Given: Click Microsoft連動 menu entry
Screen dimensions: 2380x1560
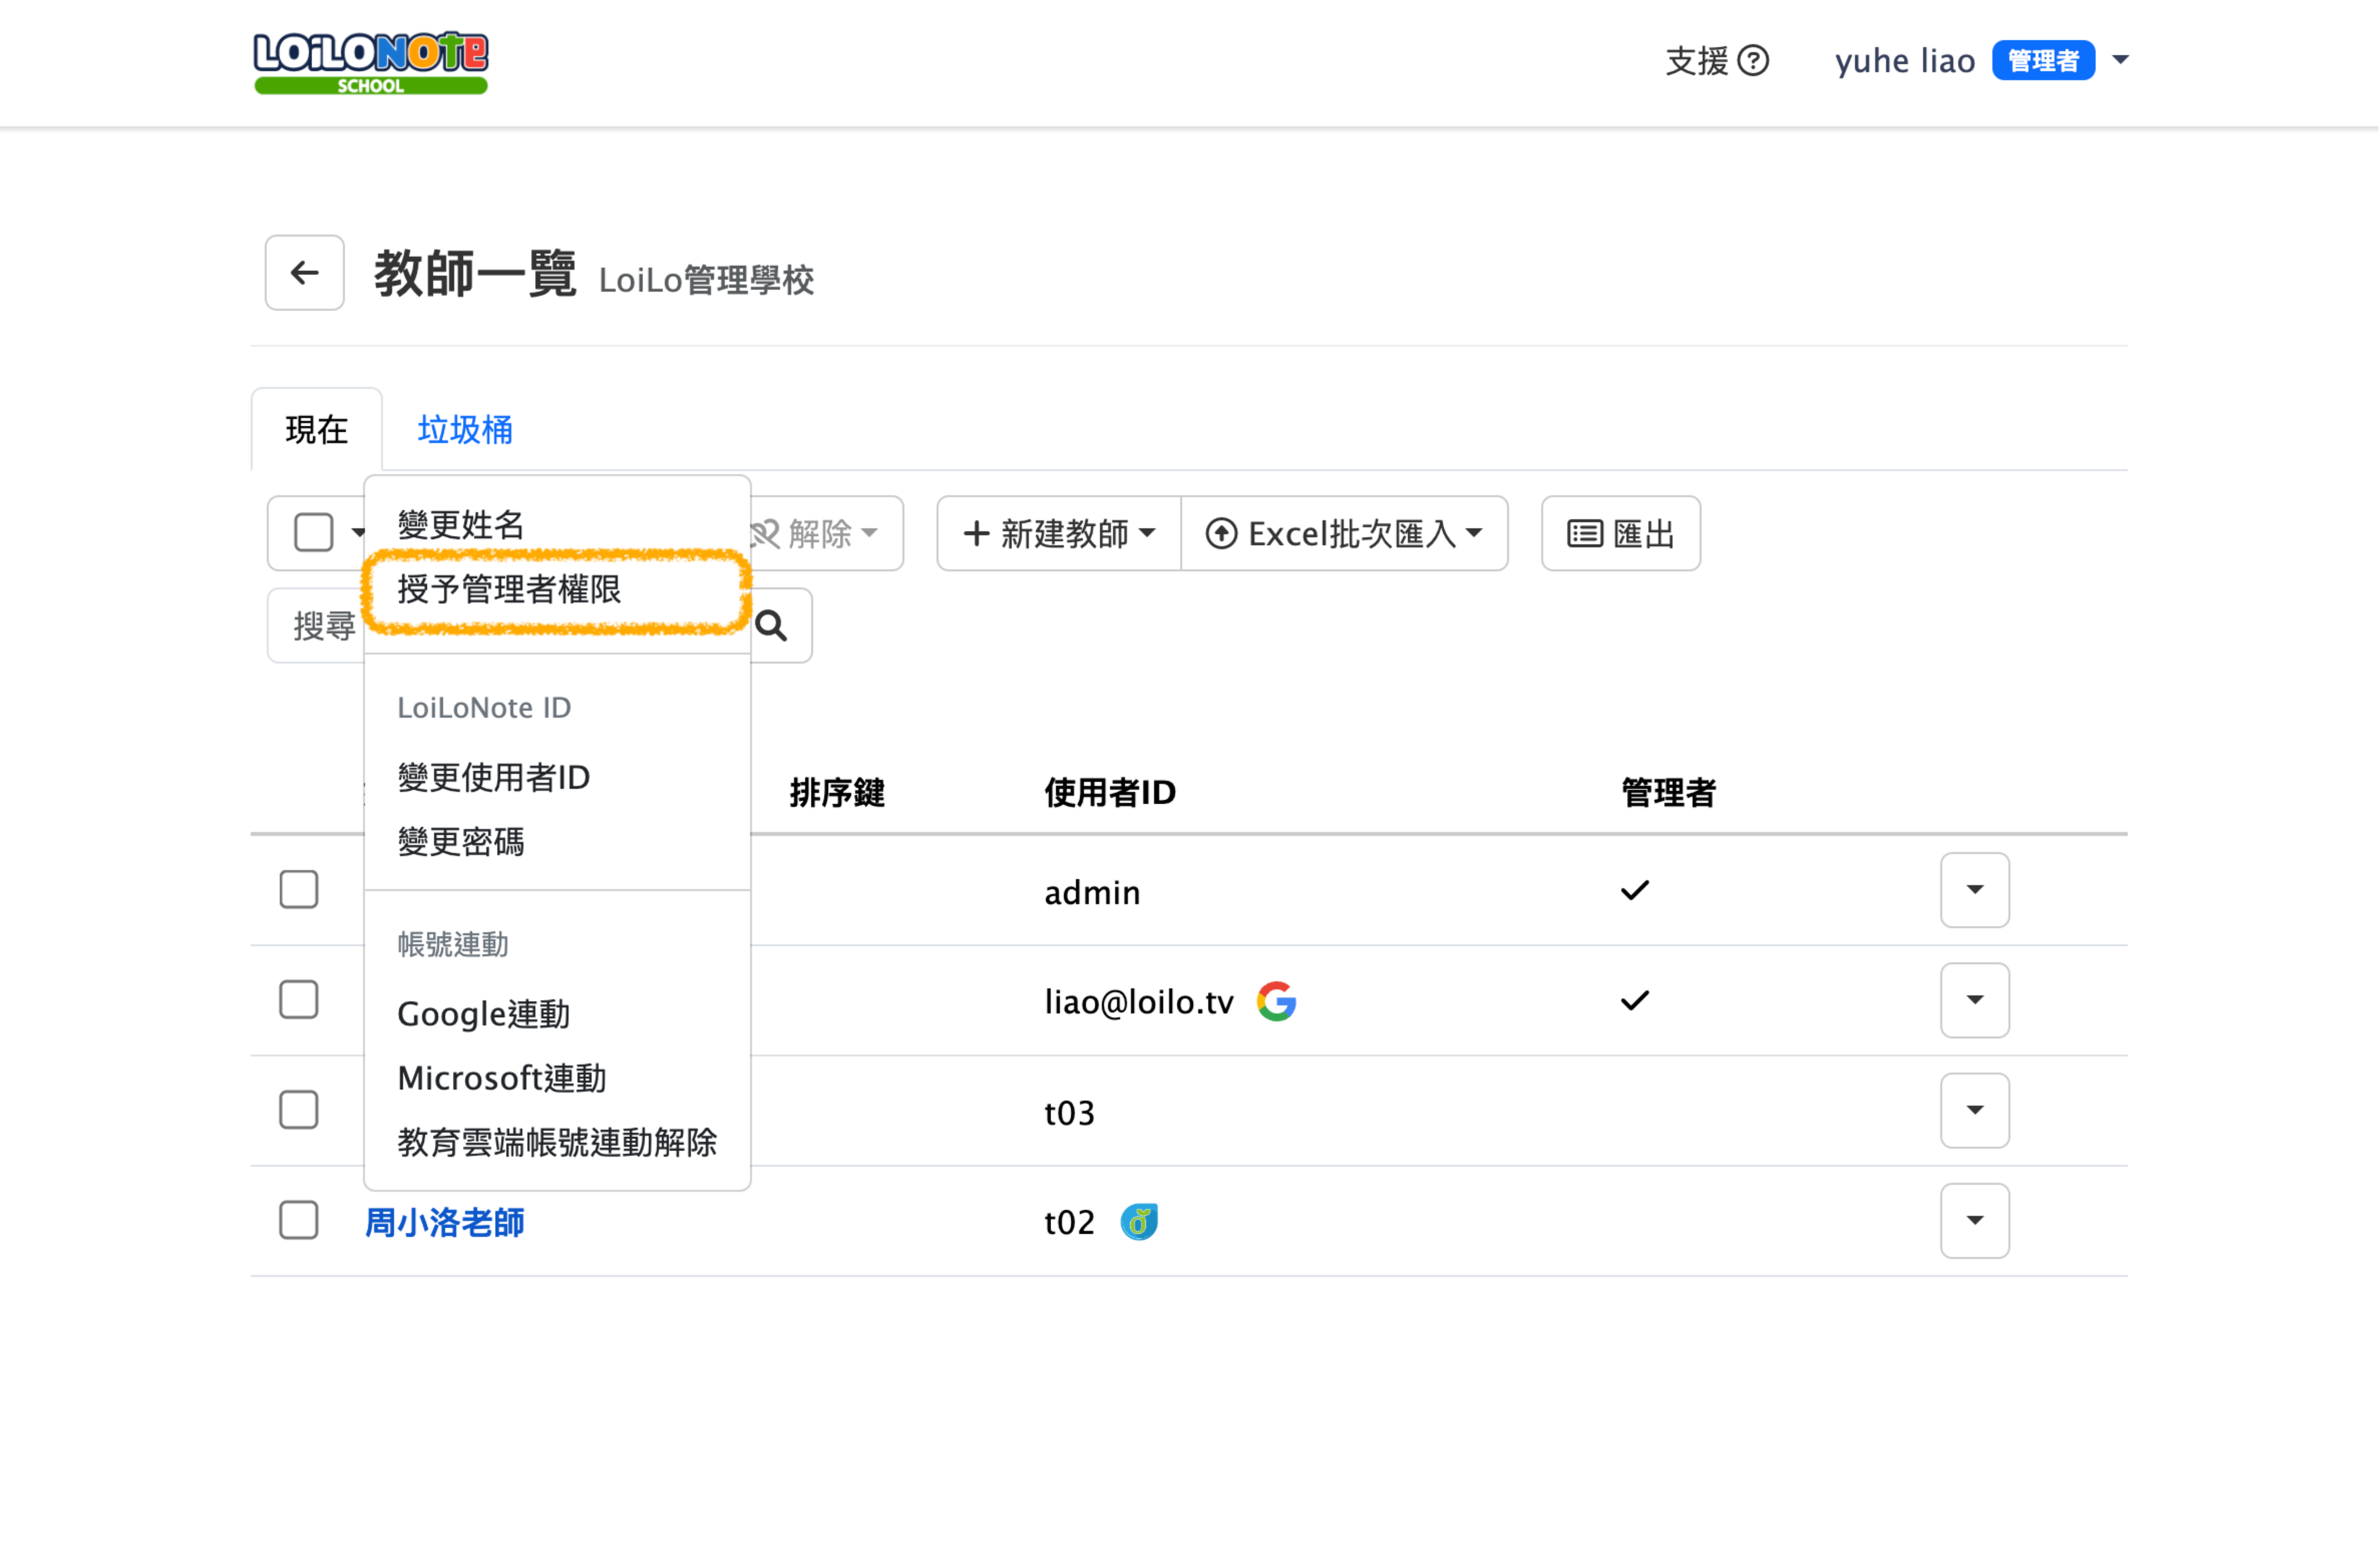Looking at the screenshot, I should [x=502, y=1078].
